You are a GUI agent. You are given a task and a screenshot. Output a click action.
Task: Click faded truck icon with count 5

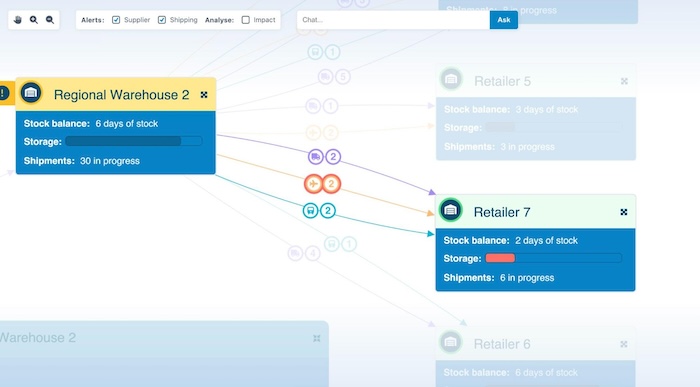pos(325,77)
